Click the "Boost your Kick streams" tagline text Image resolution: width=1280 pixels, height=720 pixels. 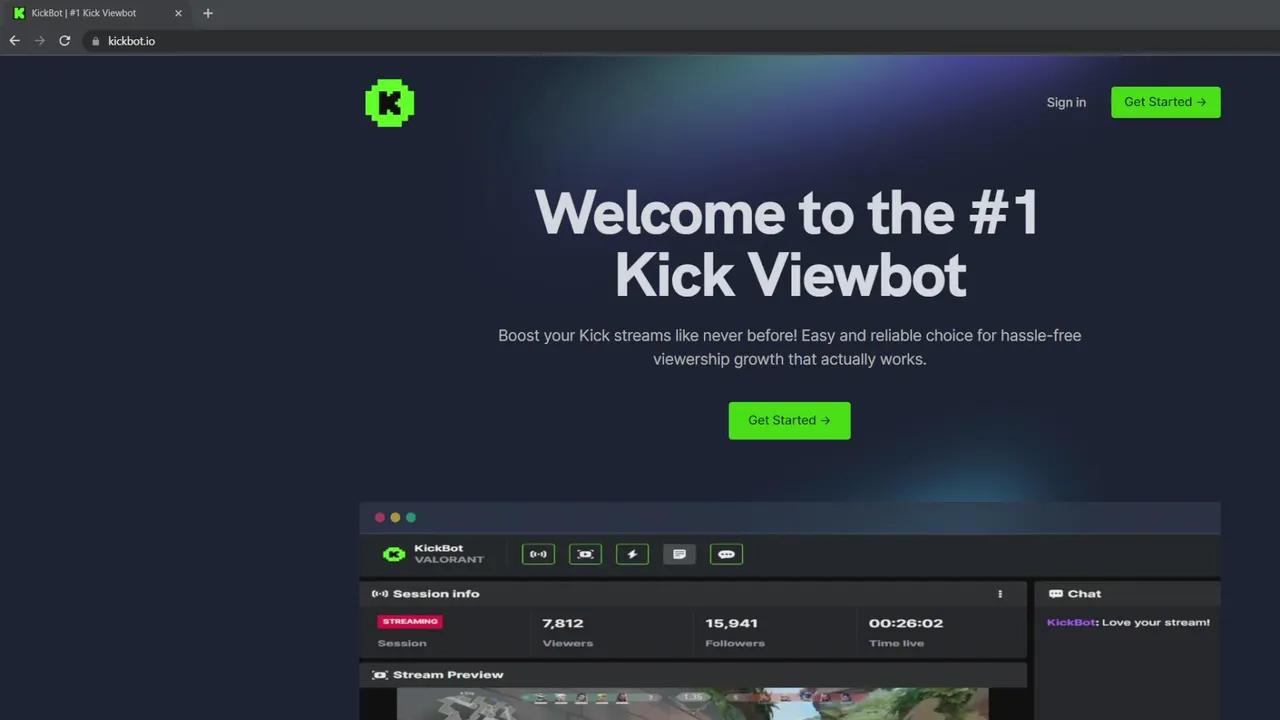pyautogui.click(x=790, y=347)
